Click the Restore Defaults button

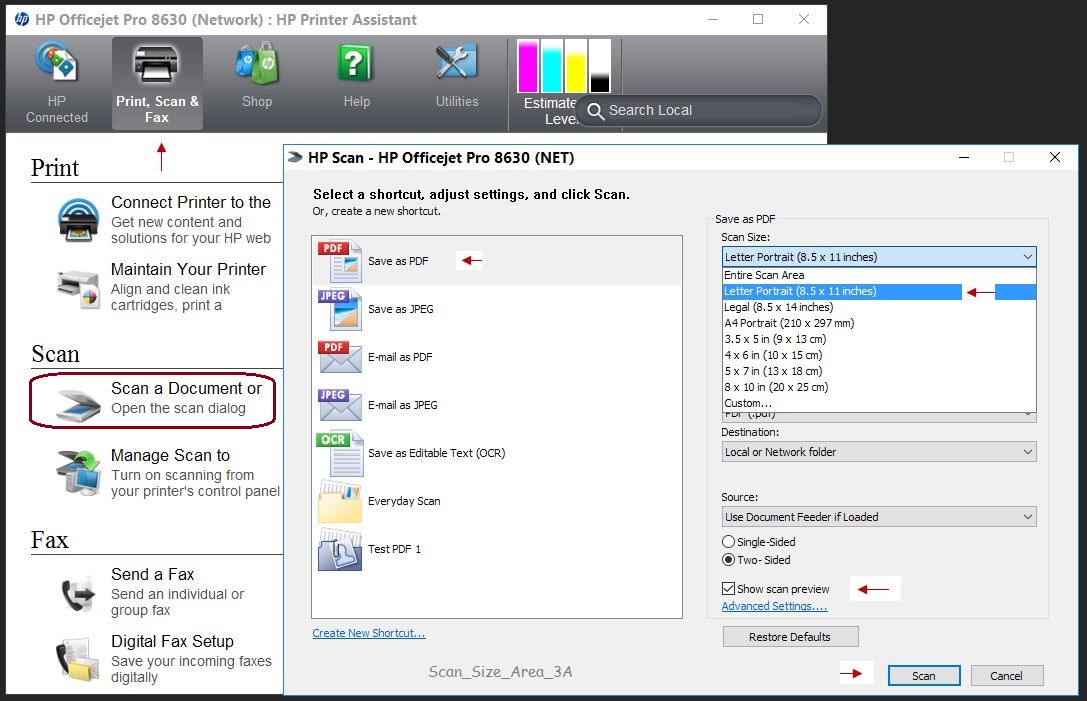click(x=790, y=637)
